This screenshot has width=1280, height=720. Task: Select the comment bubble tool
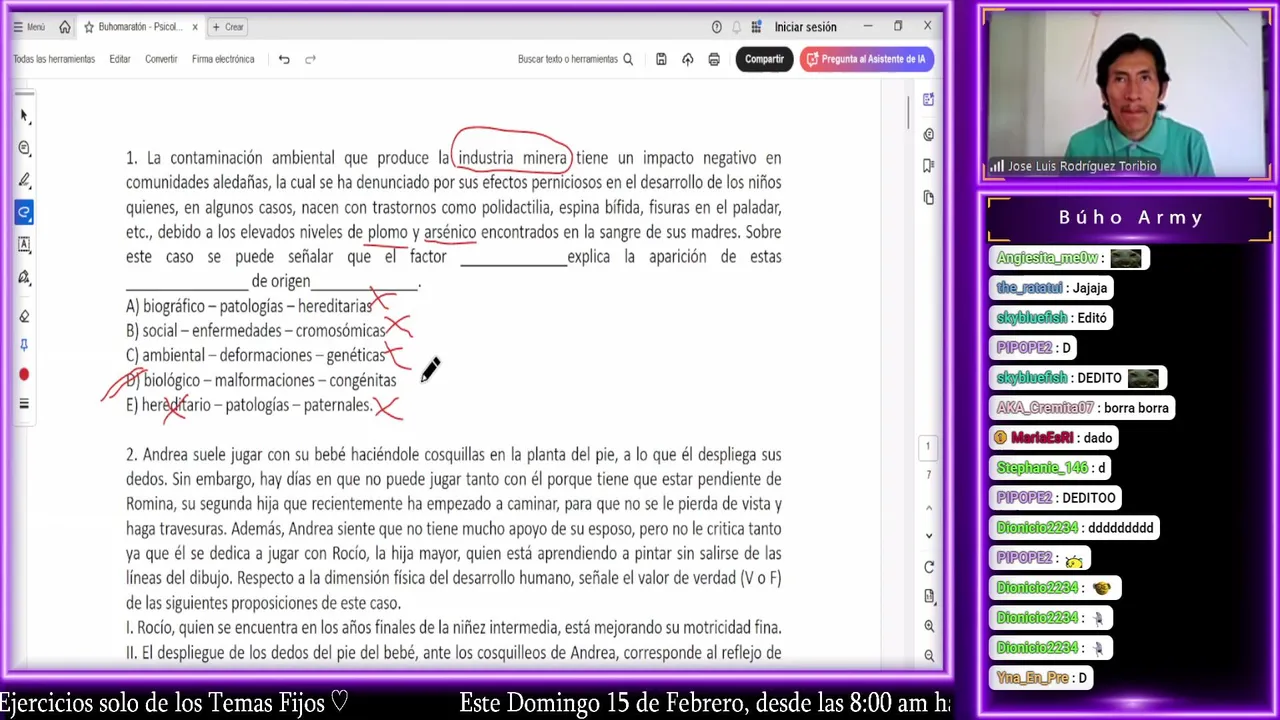click(24, 148)
